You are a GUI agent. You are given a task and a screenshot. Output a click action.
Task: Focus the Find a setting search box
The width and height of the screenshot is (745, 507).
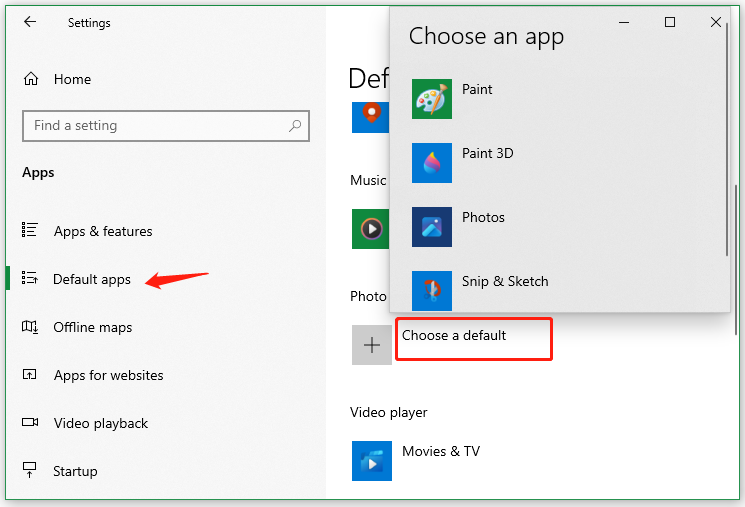166,126
